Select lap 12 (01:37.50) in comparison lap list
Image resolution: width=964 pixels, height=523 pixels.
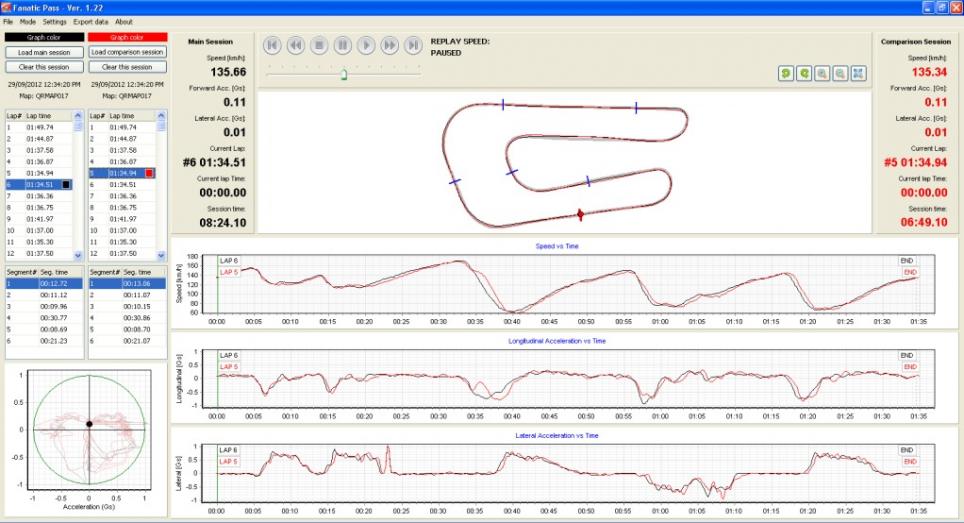click(122, 253)
